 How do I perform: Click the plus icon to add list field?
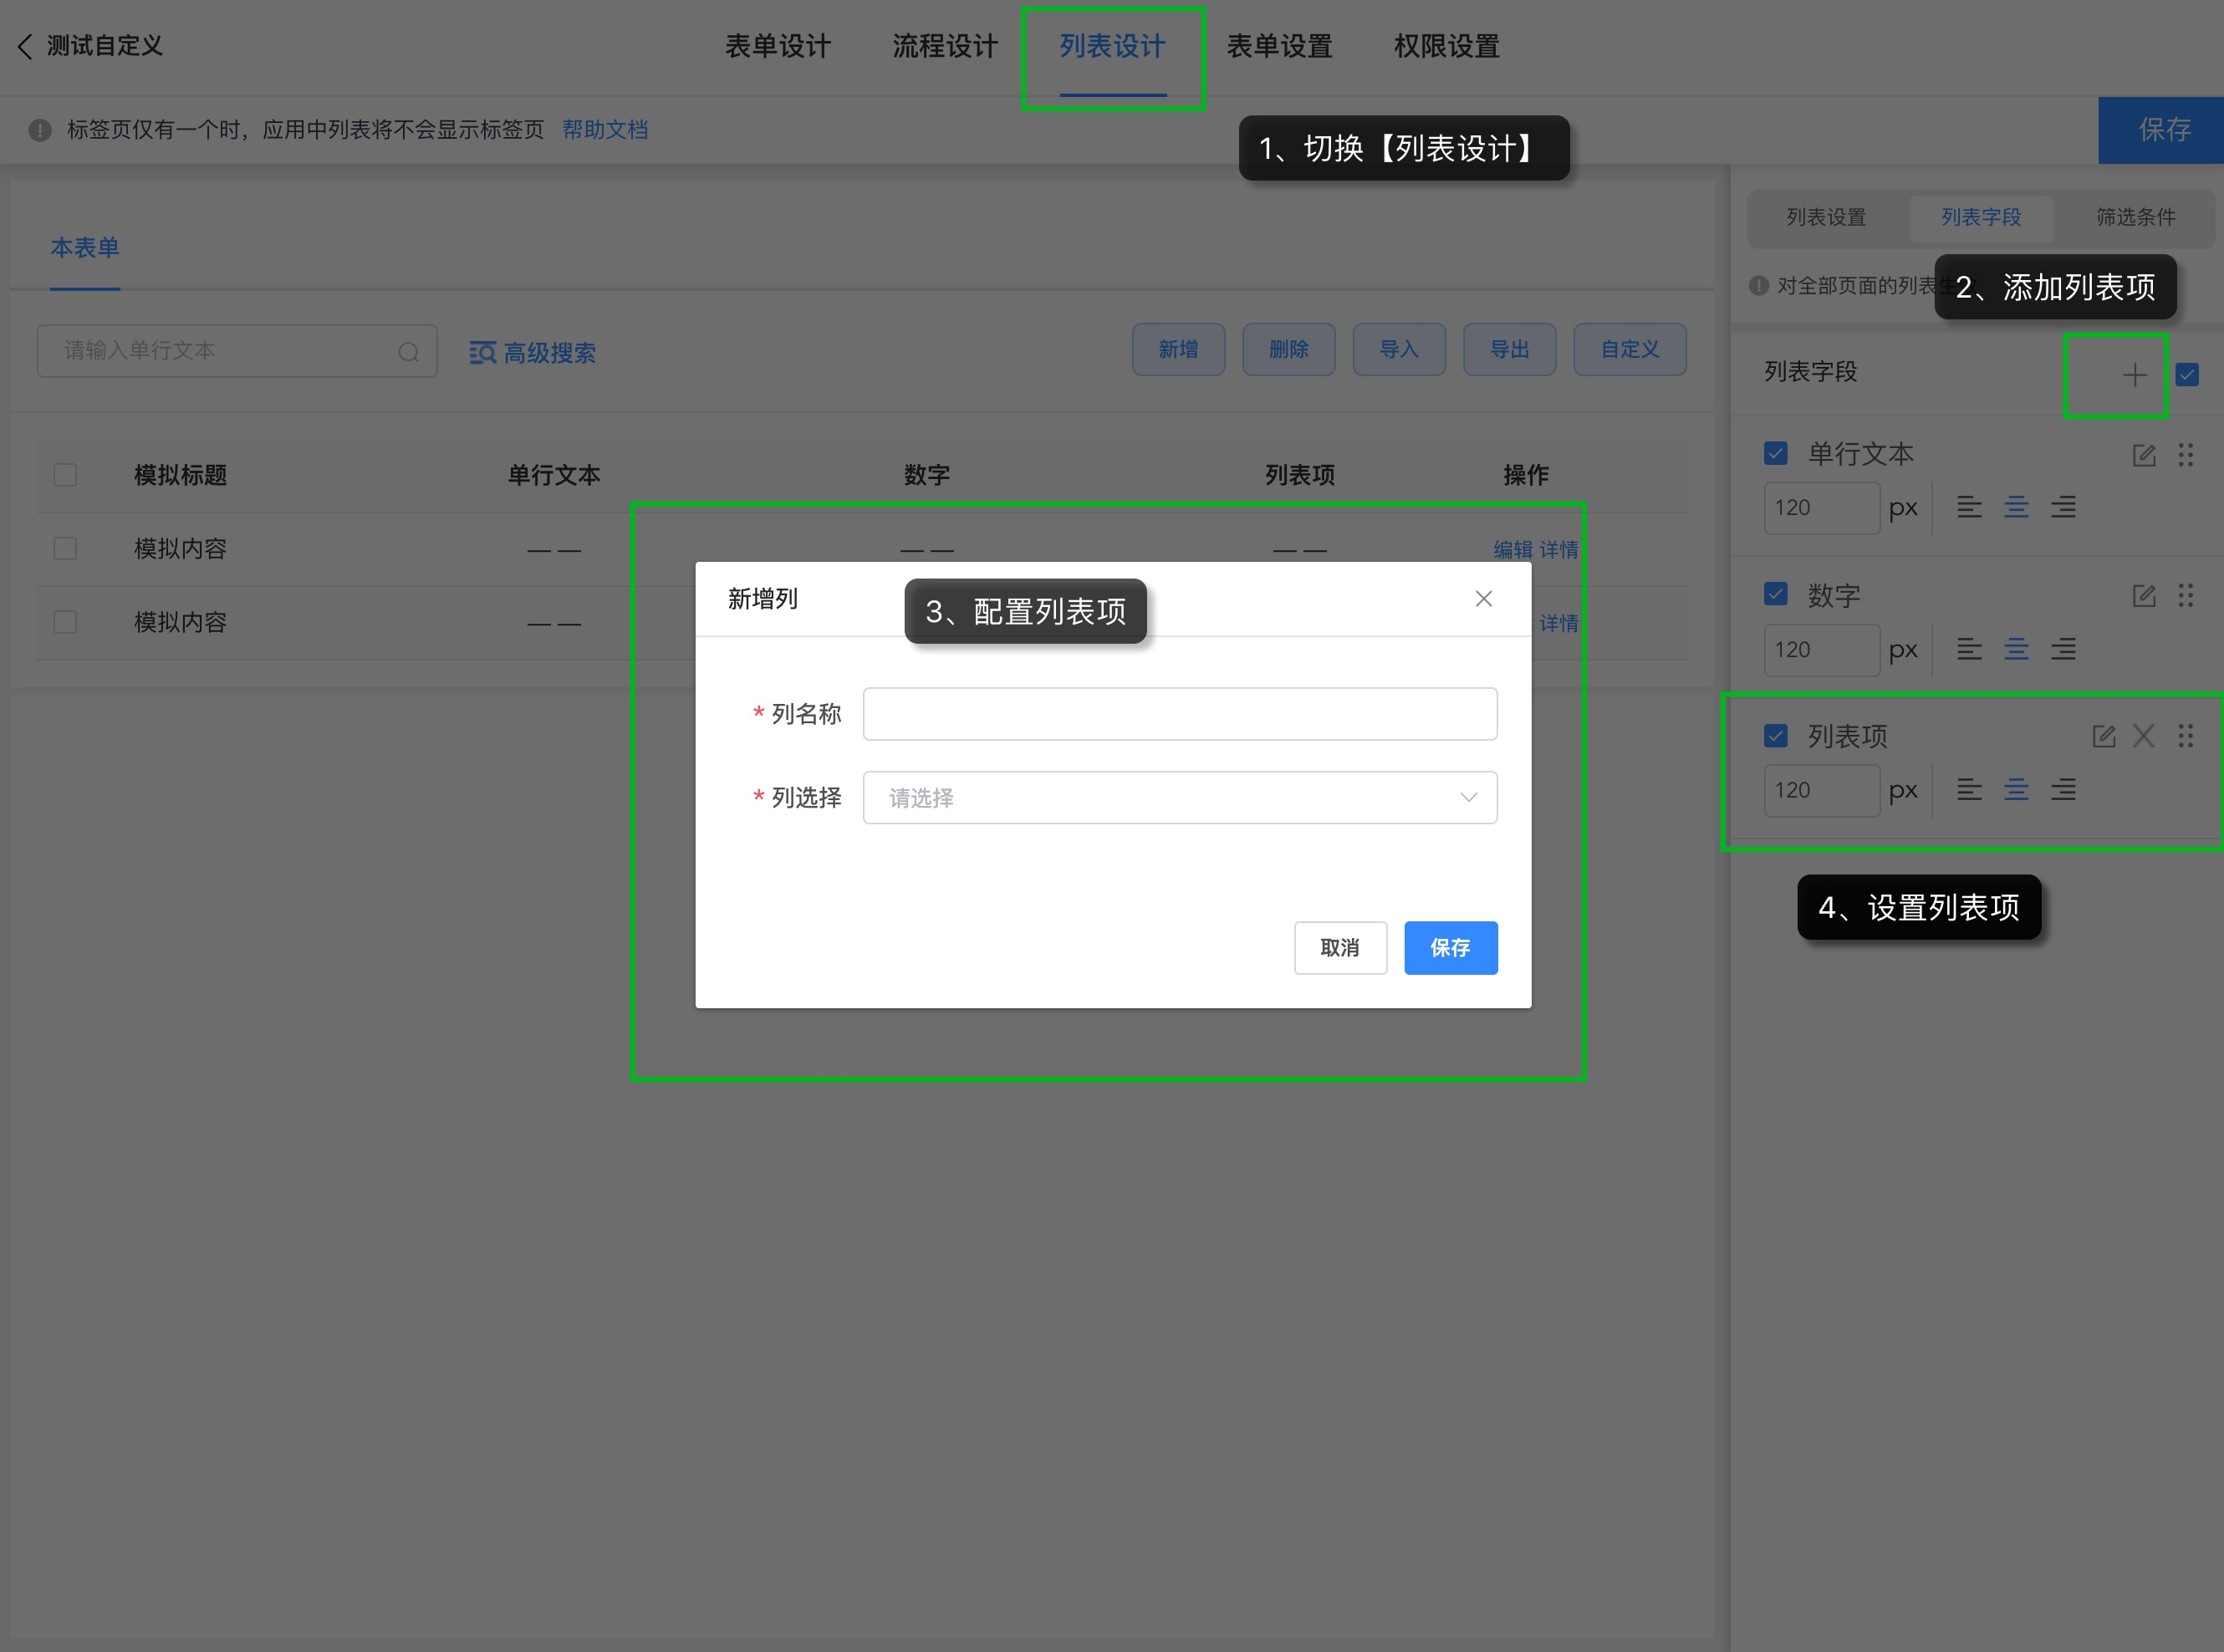(2134, 375)
